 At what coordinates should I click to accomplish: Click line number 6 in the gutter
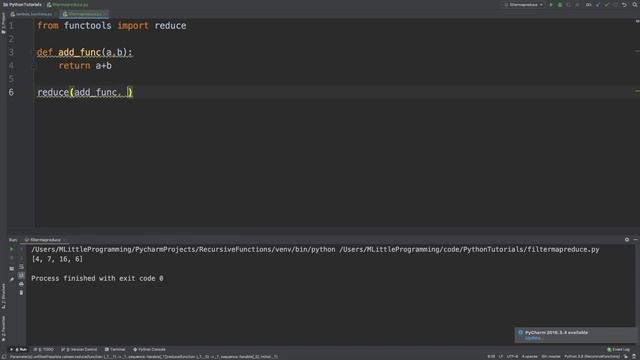11,92
